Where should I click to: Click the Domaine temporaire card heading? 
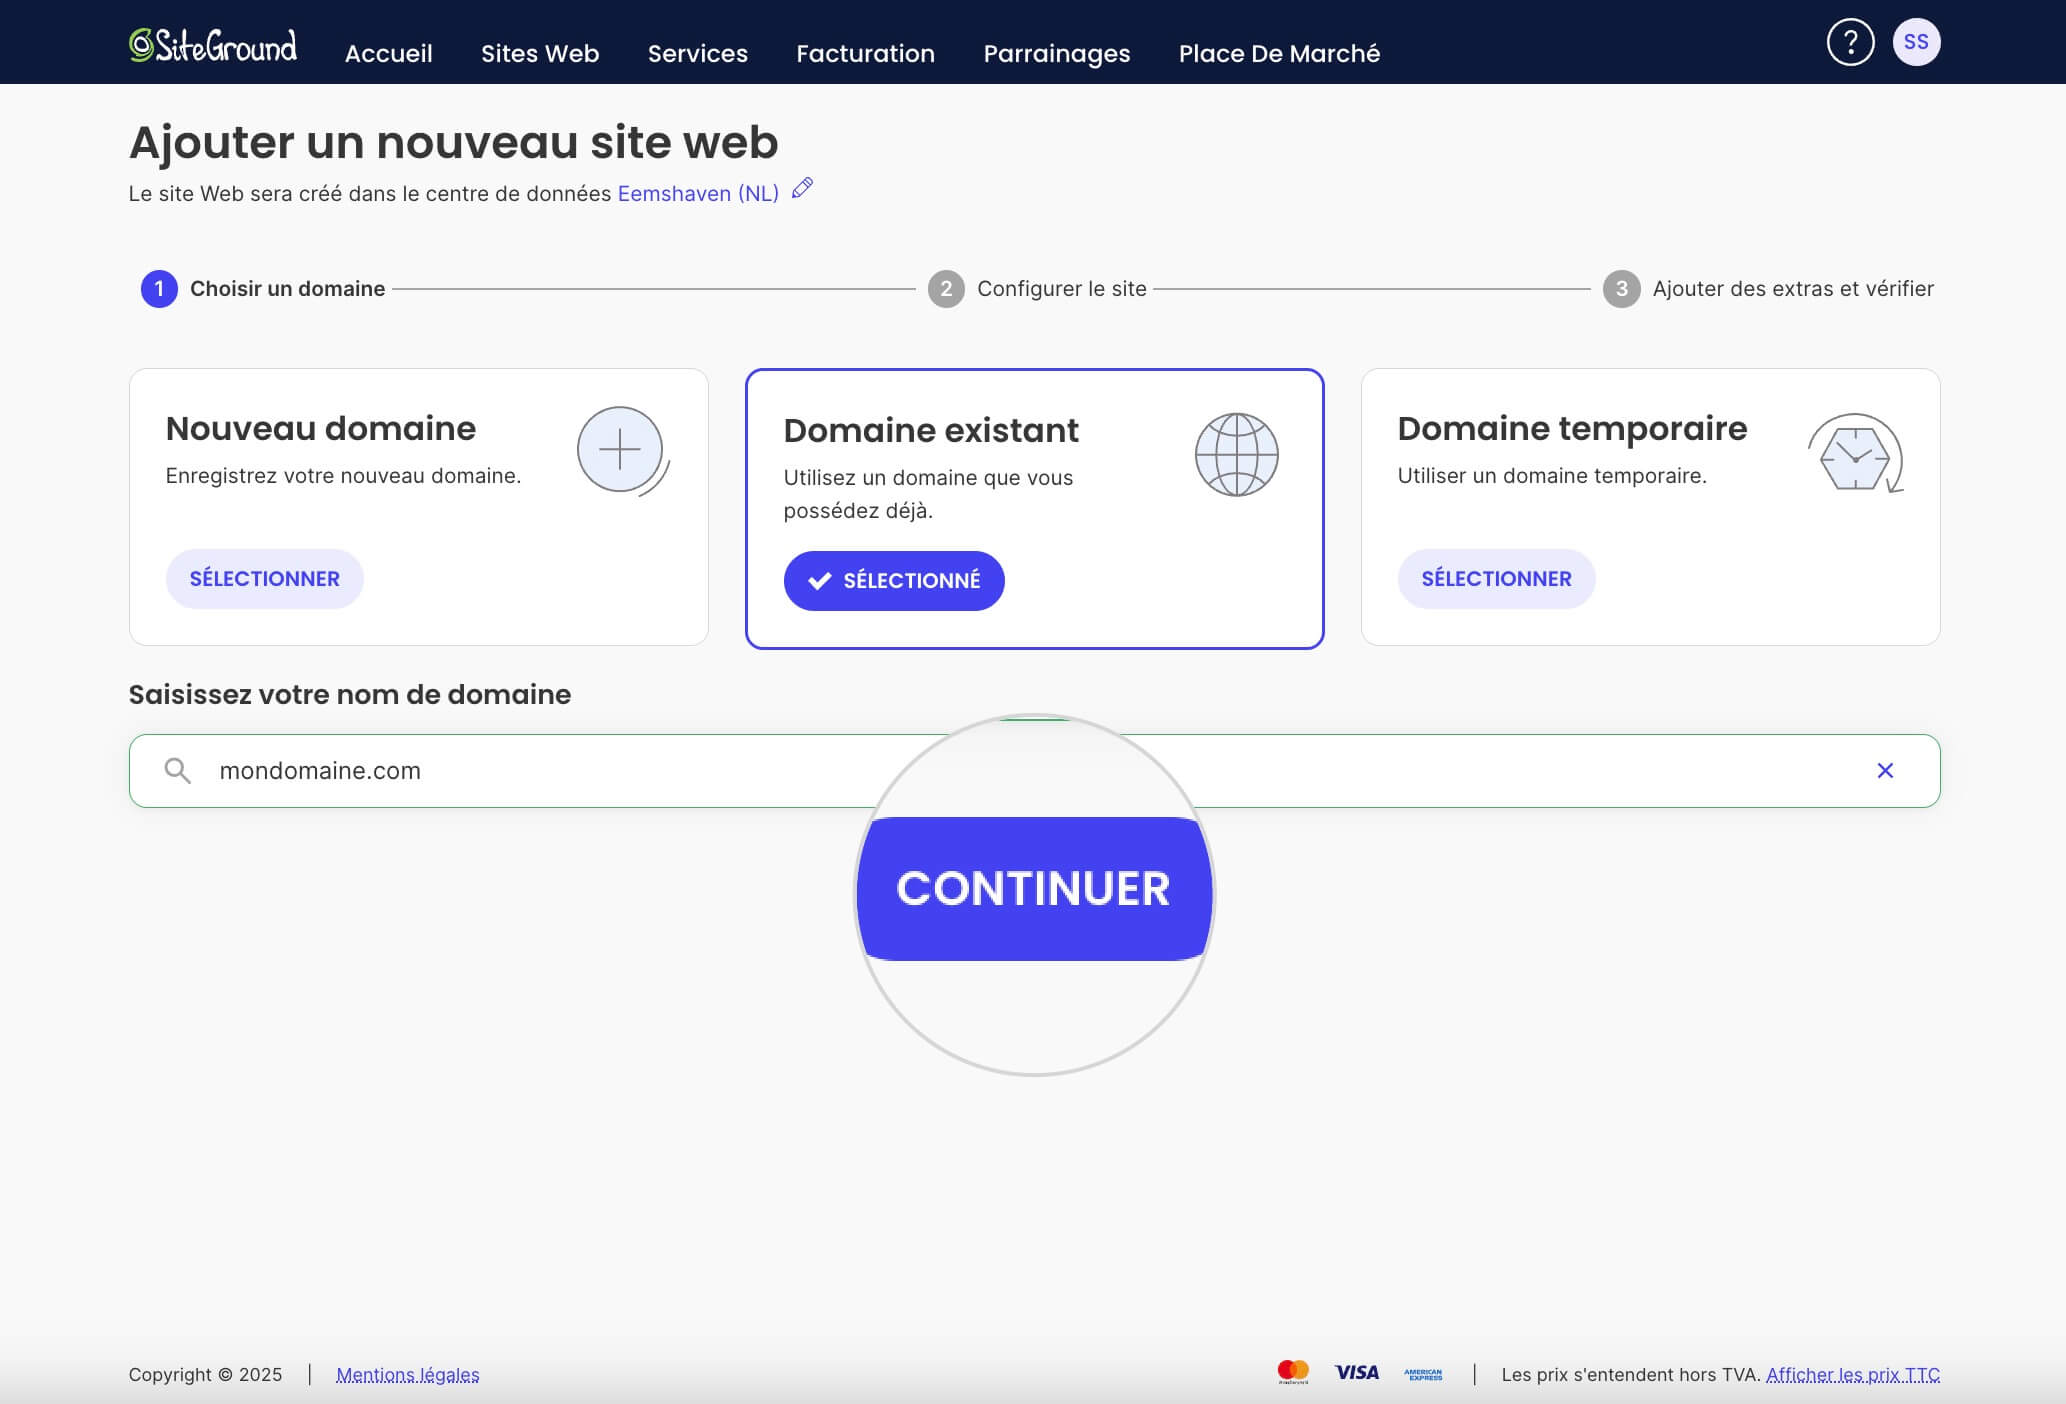1572,428
